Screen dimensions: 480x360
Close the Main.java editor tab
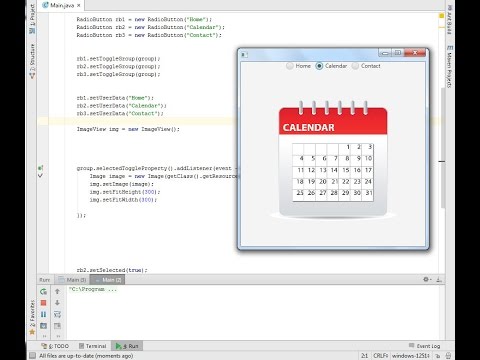(x=79, y=5)
